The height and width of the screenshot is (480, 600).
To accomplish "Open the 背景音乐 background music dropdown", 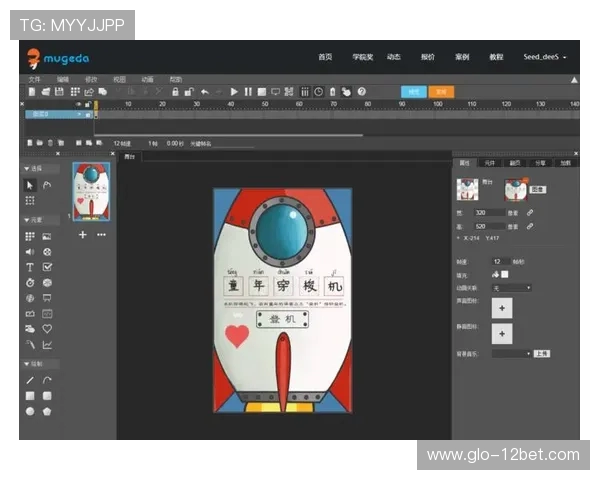I will [x=512, y=353].
